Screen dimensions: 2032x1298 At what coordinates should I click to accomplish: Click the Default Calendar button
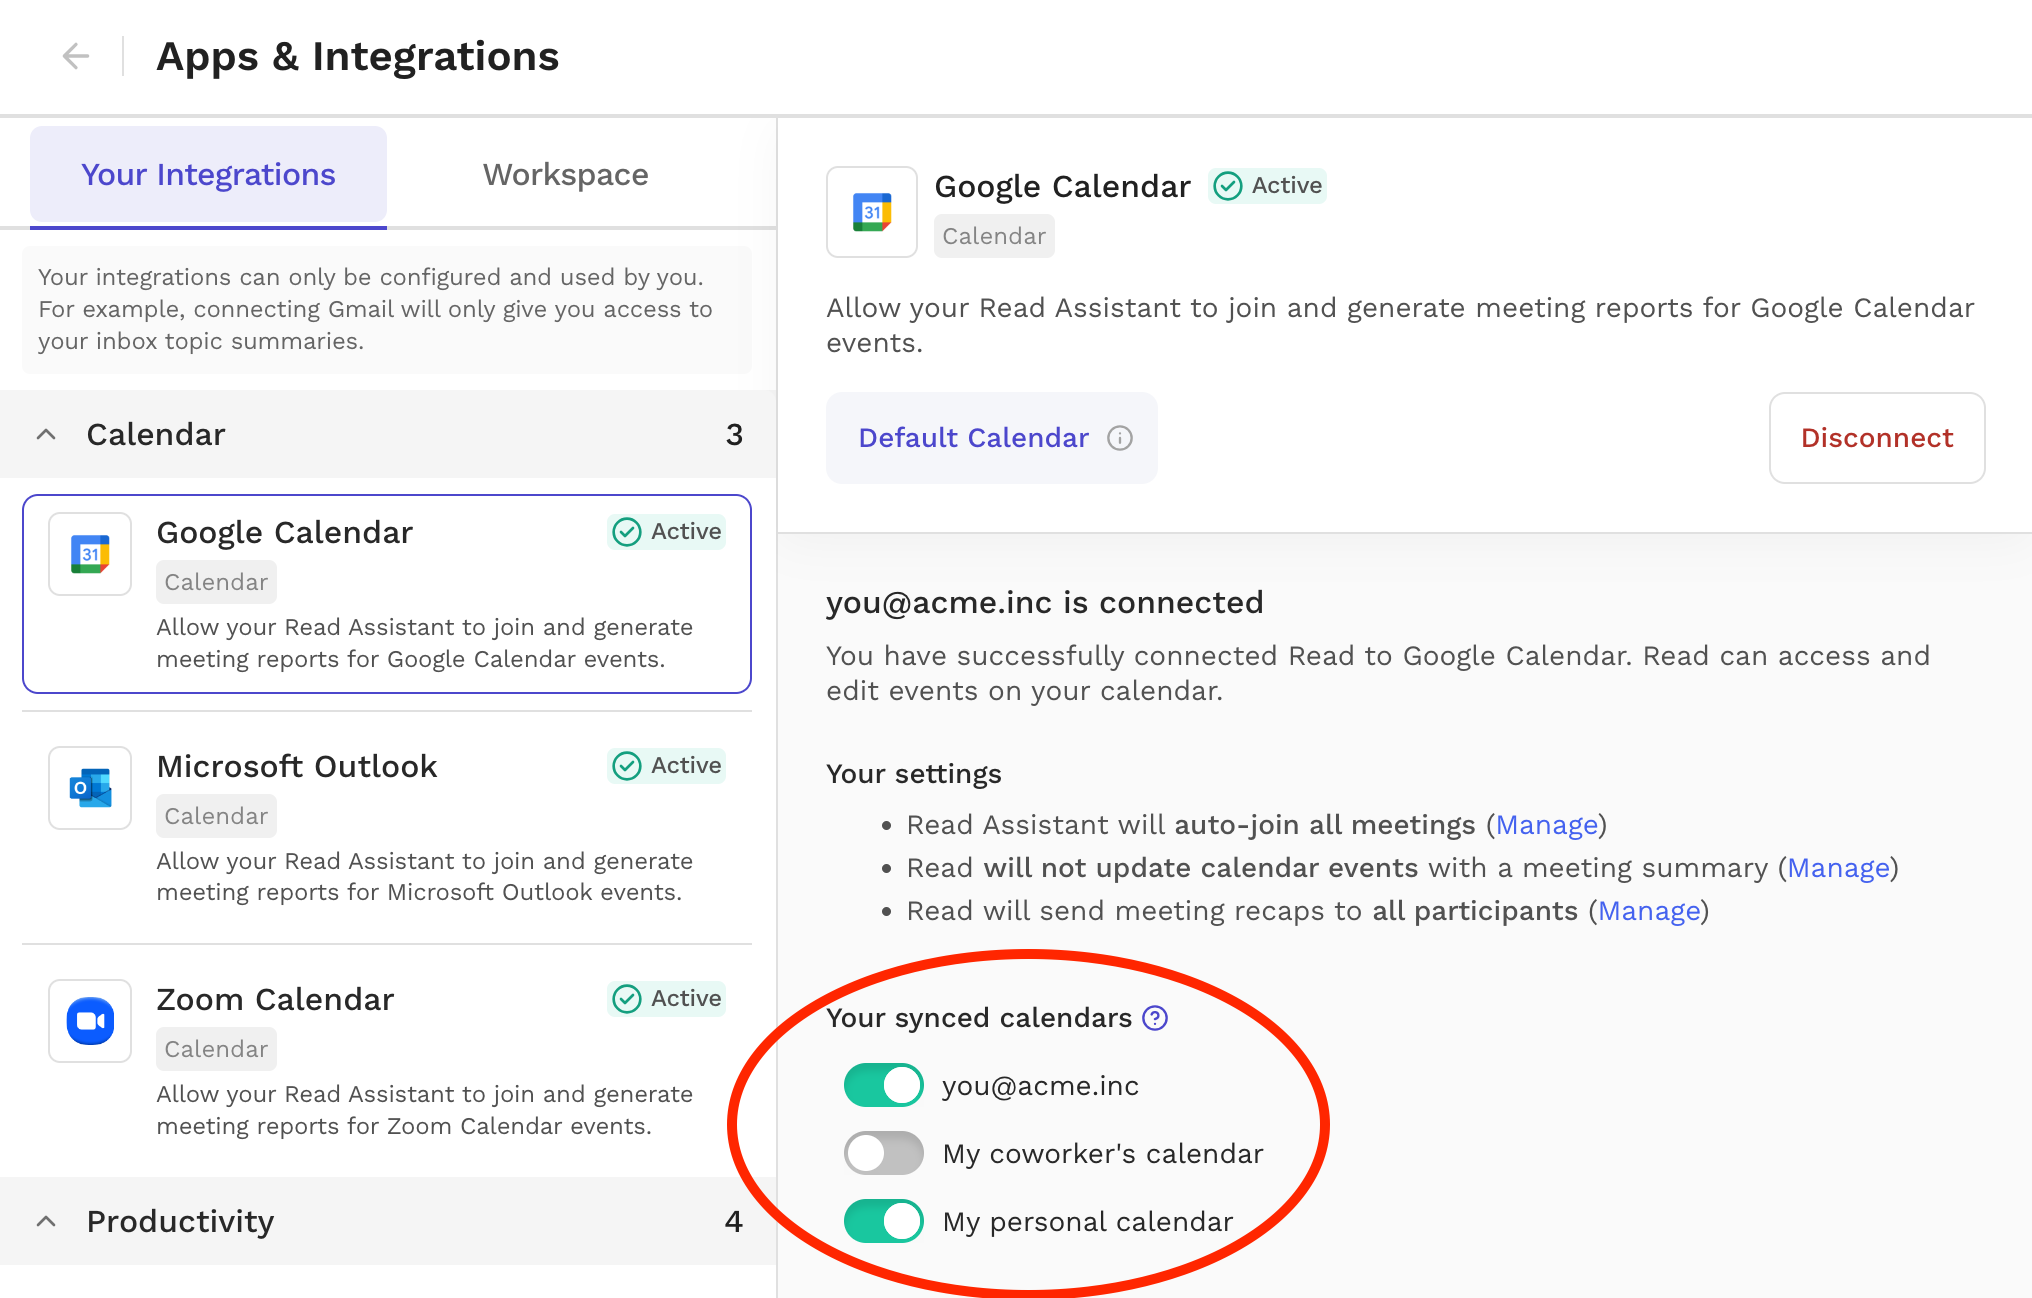coord(992,438)
